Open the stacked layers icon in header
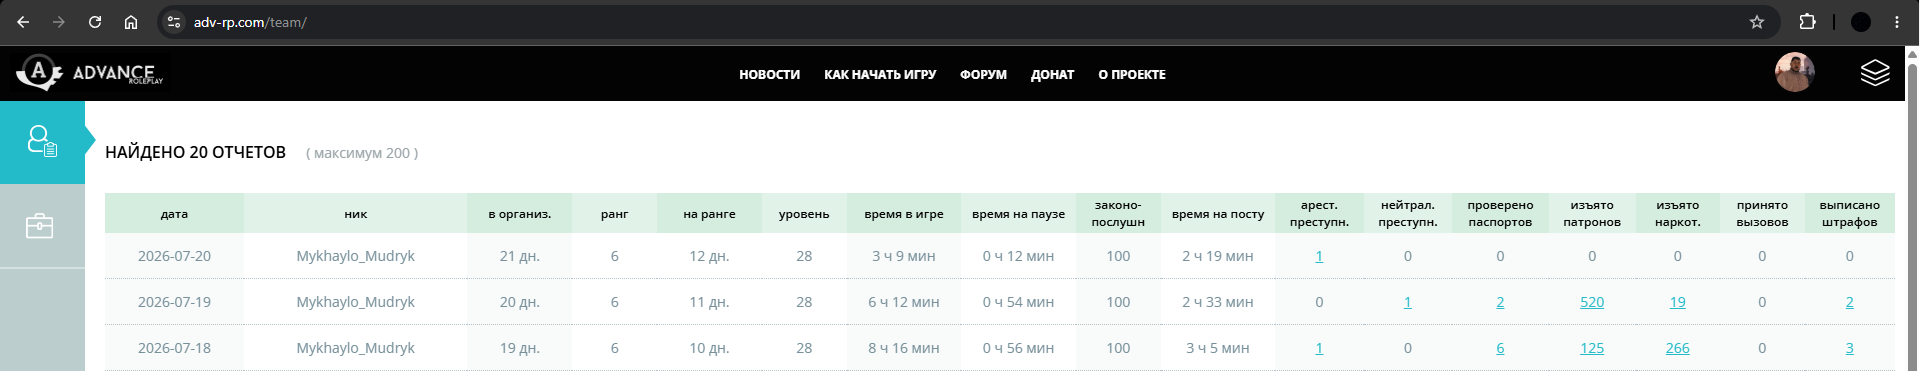 point(1875,73)
